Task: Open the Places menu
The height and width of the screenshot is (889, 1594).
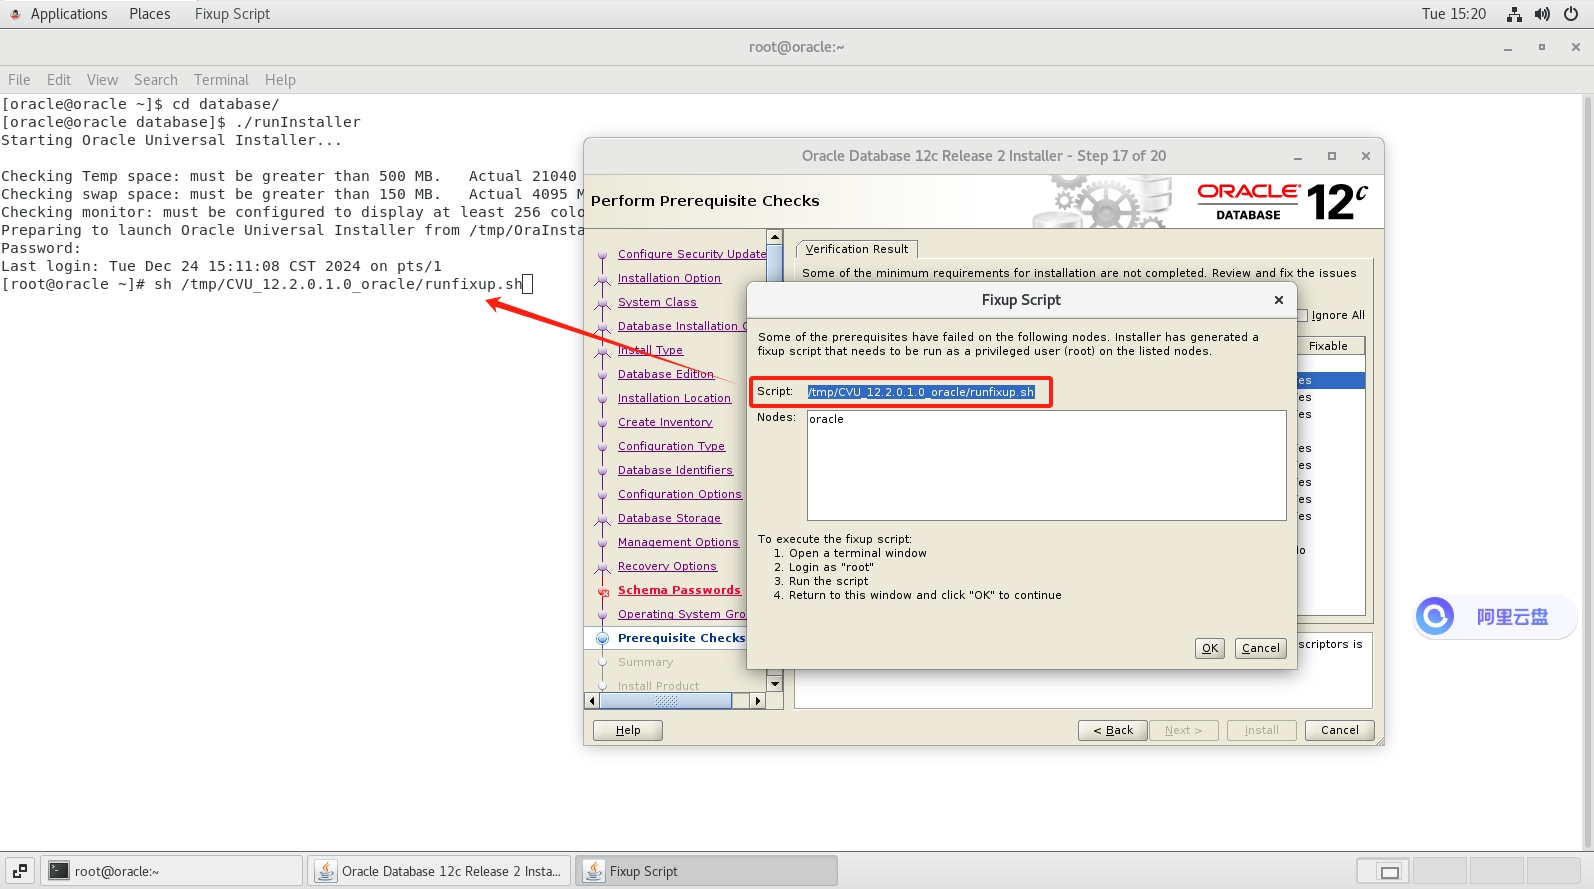Action: click(x=149, y=14)
